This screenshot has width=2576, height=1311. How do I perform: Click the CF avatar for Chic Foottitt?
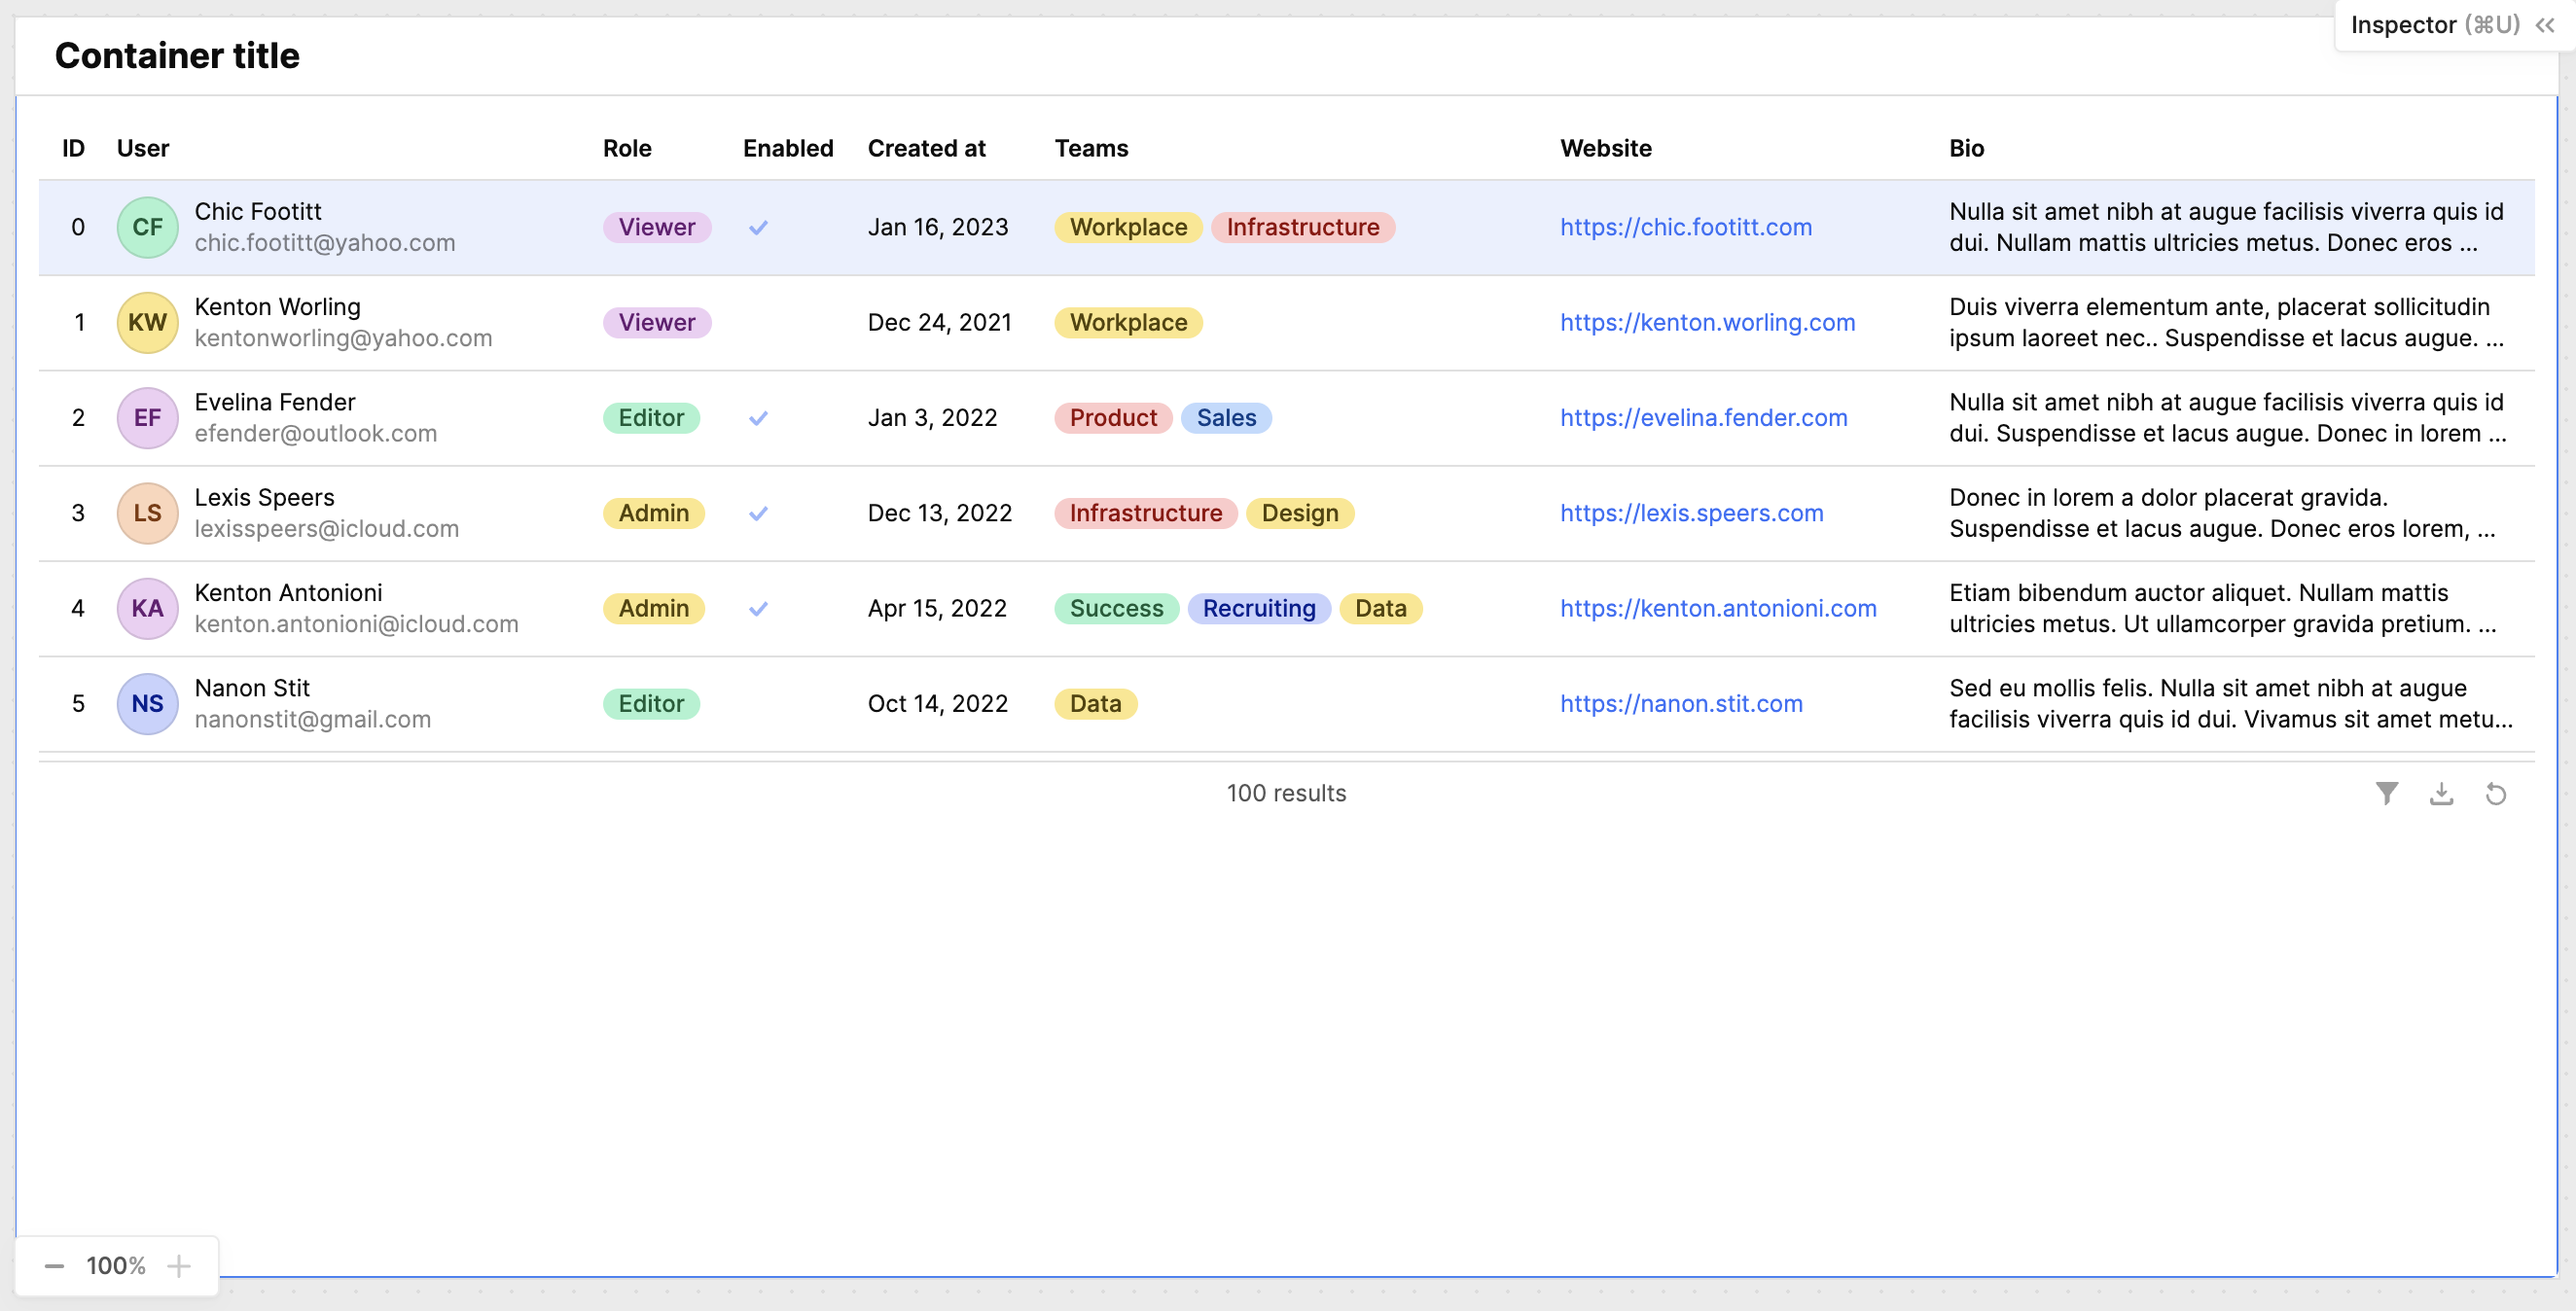(x=147, y=227)
